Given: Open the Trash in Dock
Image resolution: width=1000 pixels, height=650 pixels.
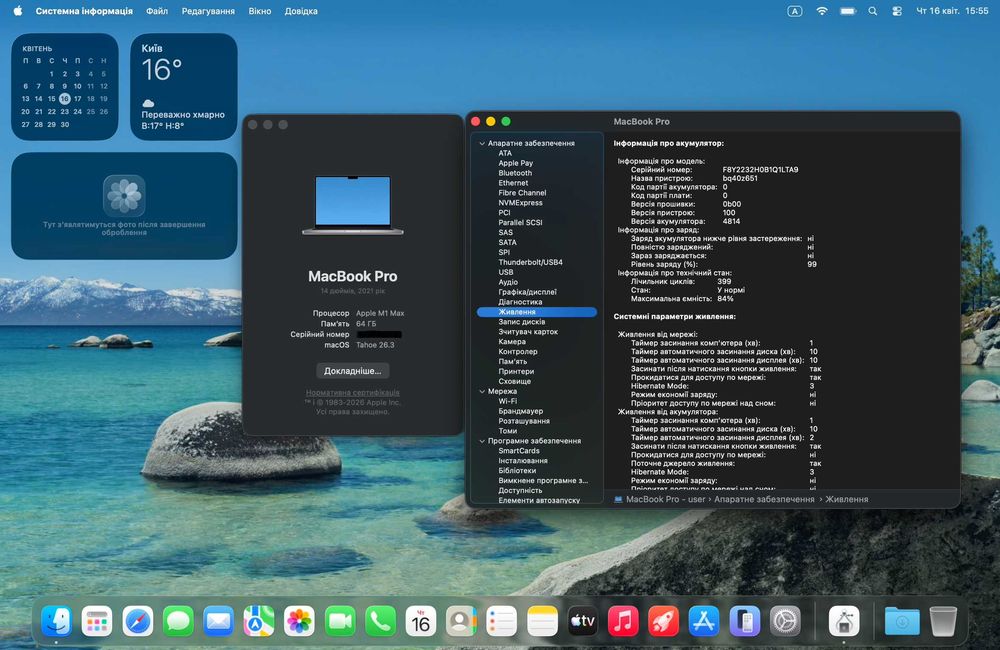Looking at the screenshot, I should pyautogui.click(x=943, y=621).
